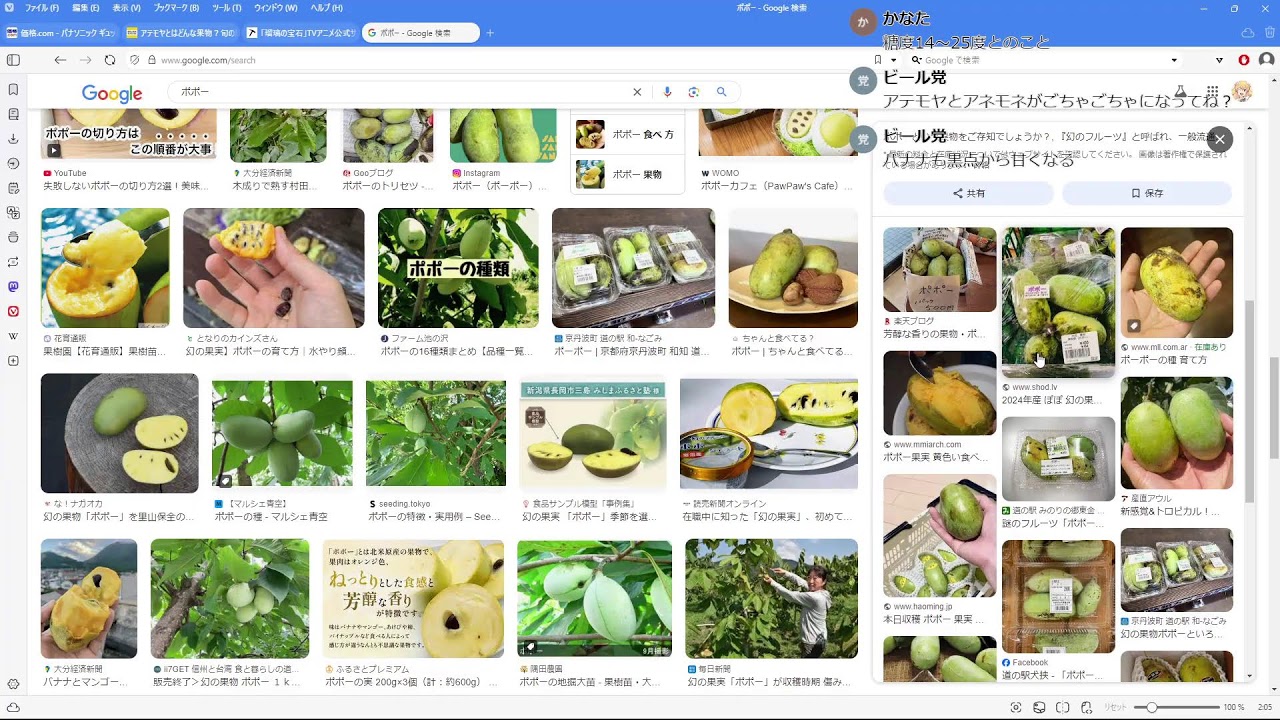Toggle the tracker blocker shield icon

(x=134, y=60)
